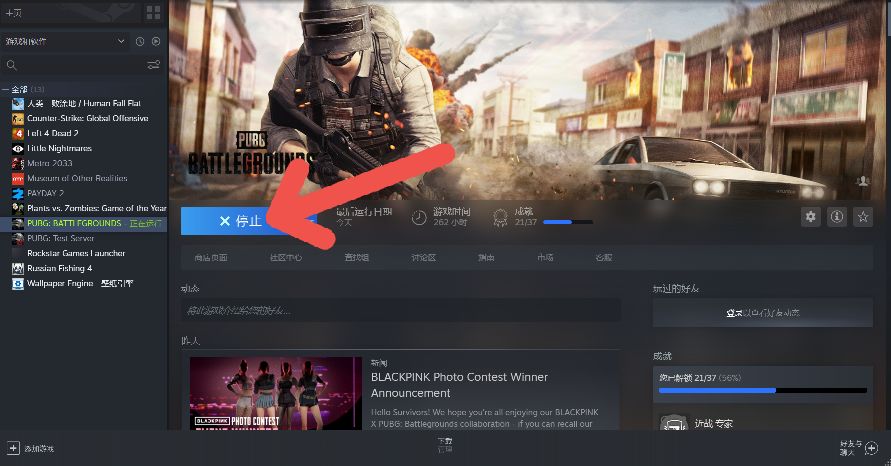The height and width of the screenshot is (466, 891).
Task: Click the playtime clock icon
Action: [419, 217]
